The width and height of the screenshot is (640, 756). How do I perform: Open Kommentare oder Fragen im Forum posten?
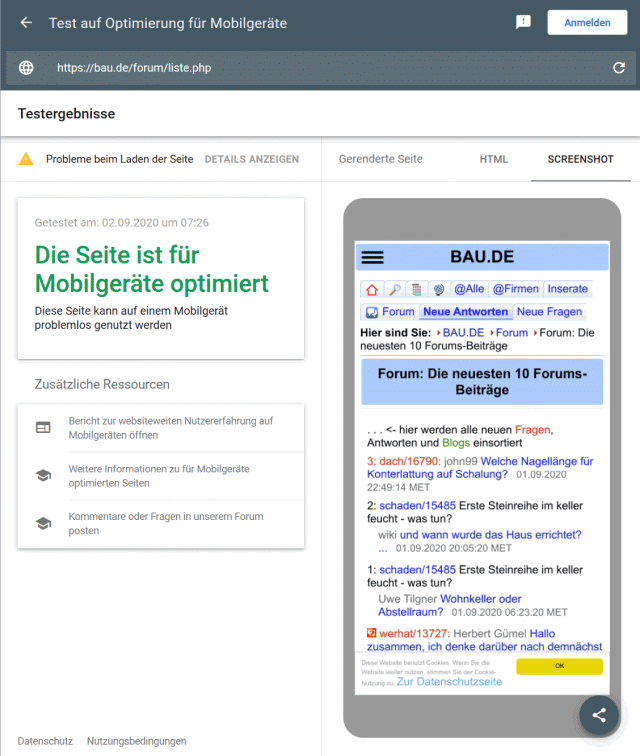[165, 524]
